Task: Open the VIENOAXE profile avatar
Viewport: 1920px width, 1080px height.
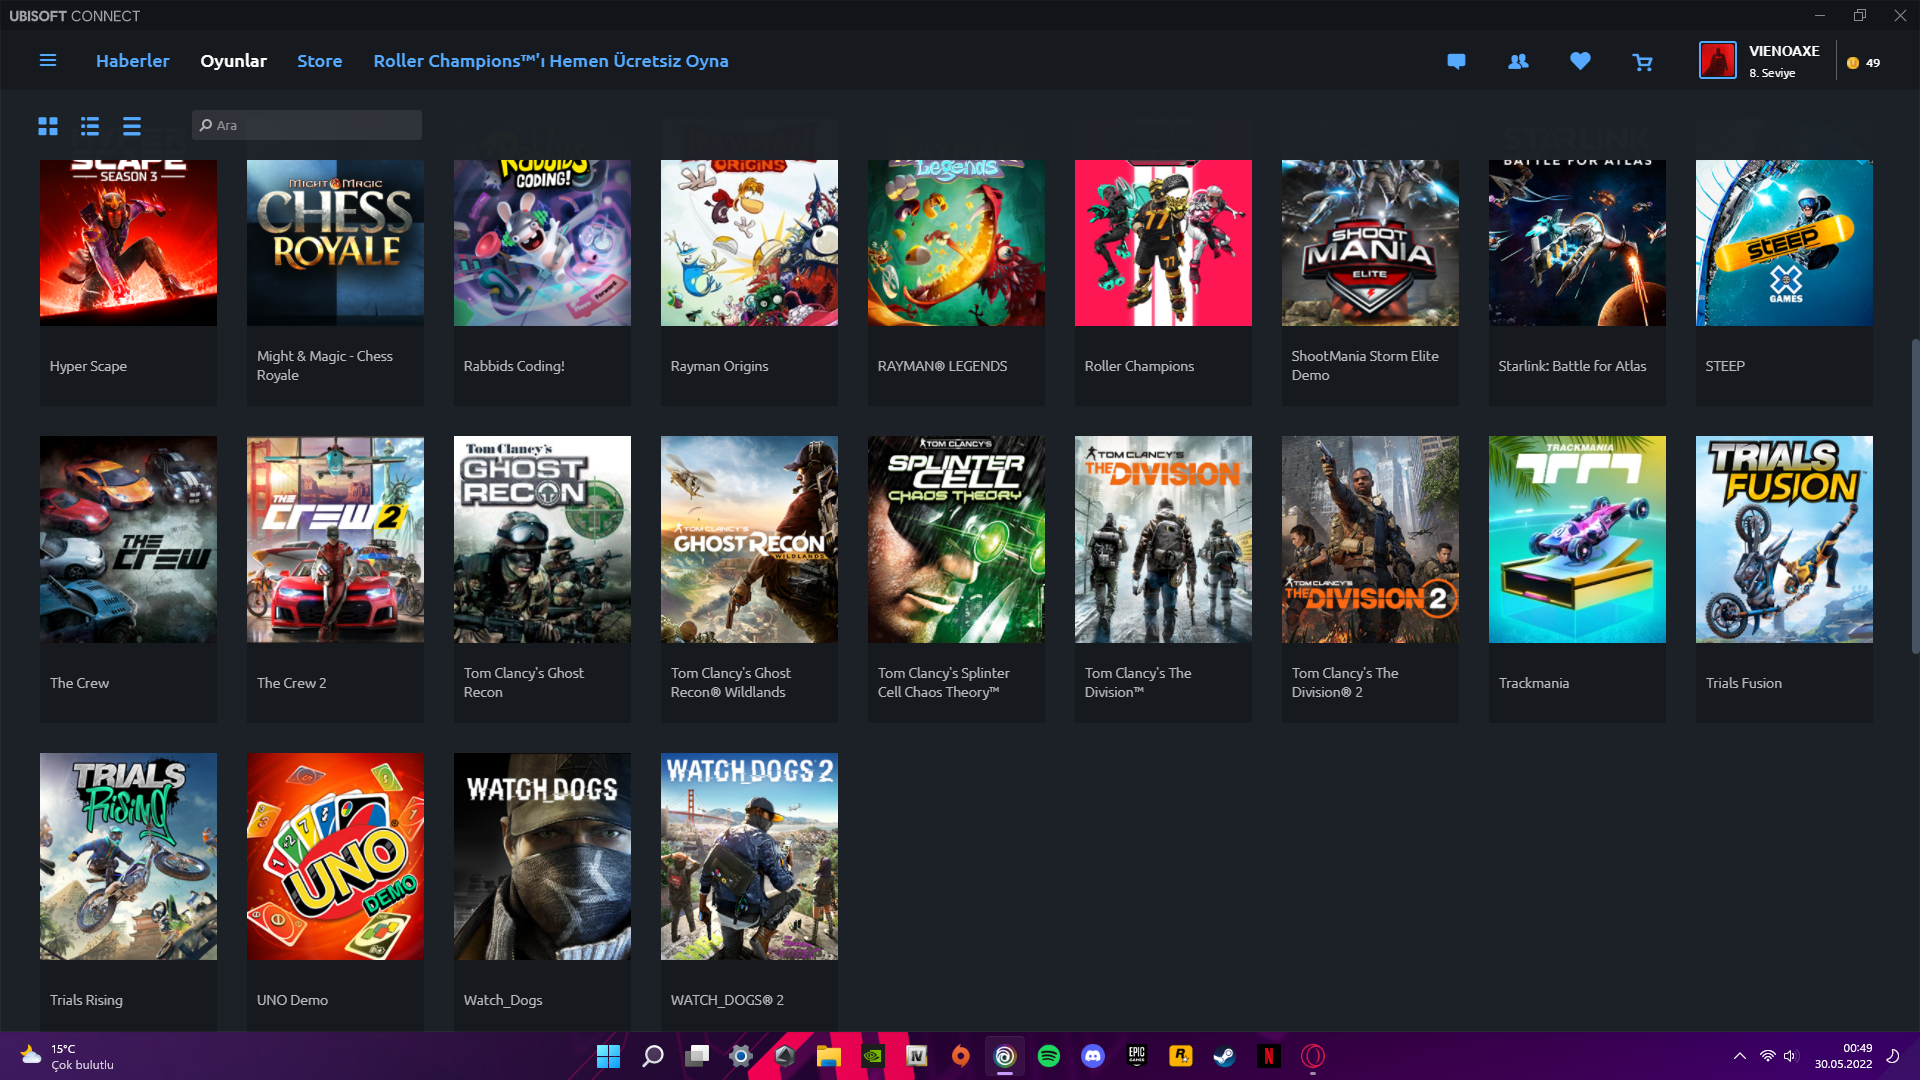Action: coord(1717,61)
